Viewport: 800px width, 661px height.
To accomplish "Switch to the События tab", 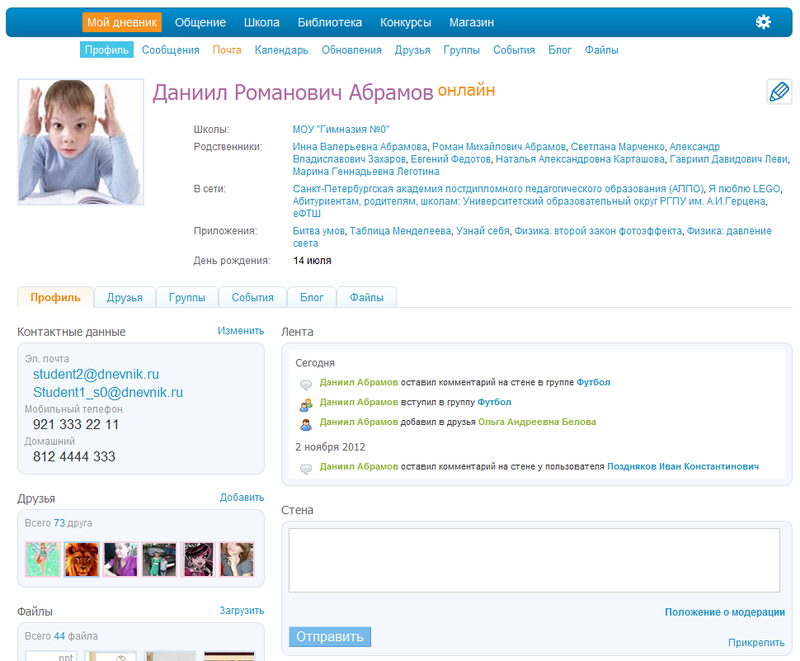I will coord(253,297).
